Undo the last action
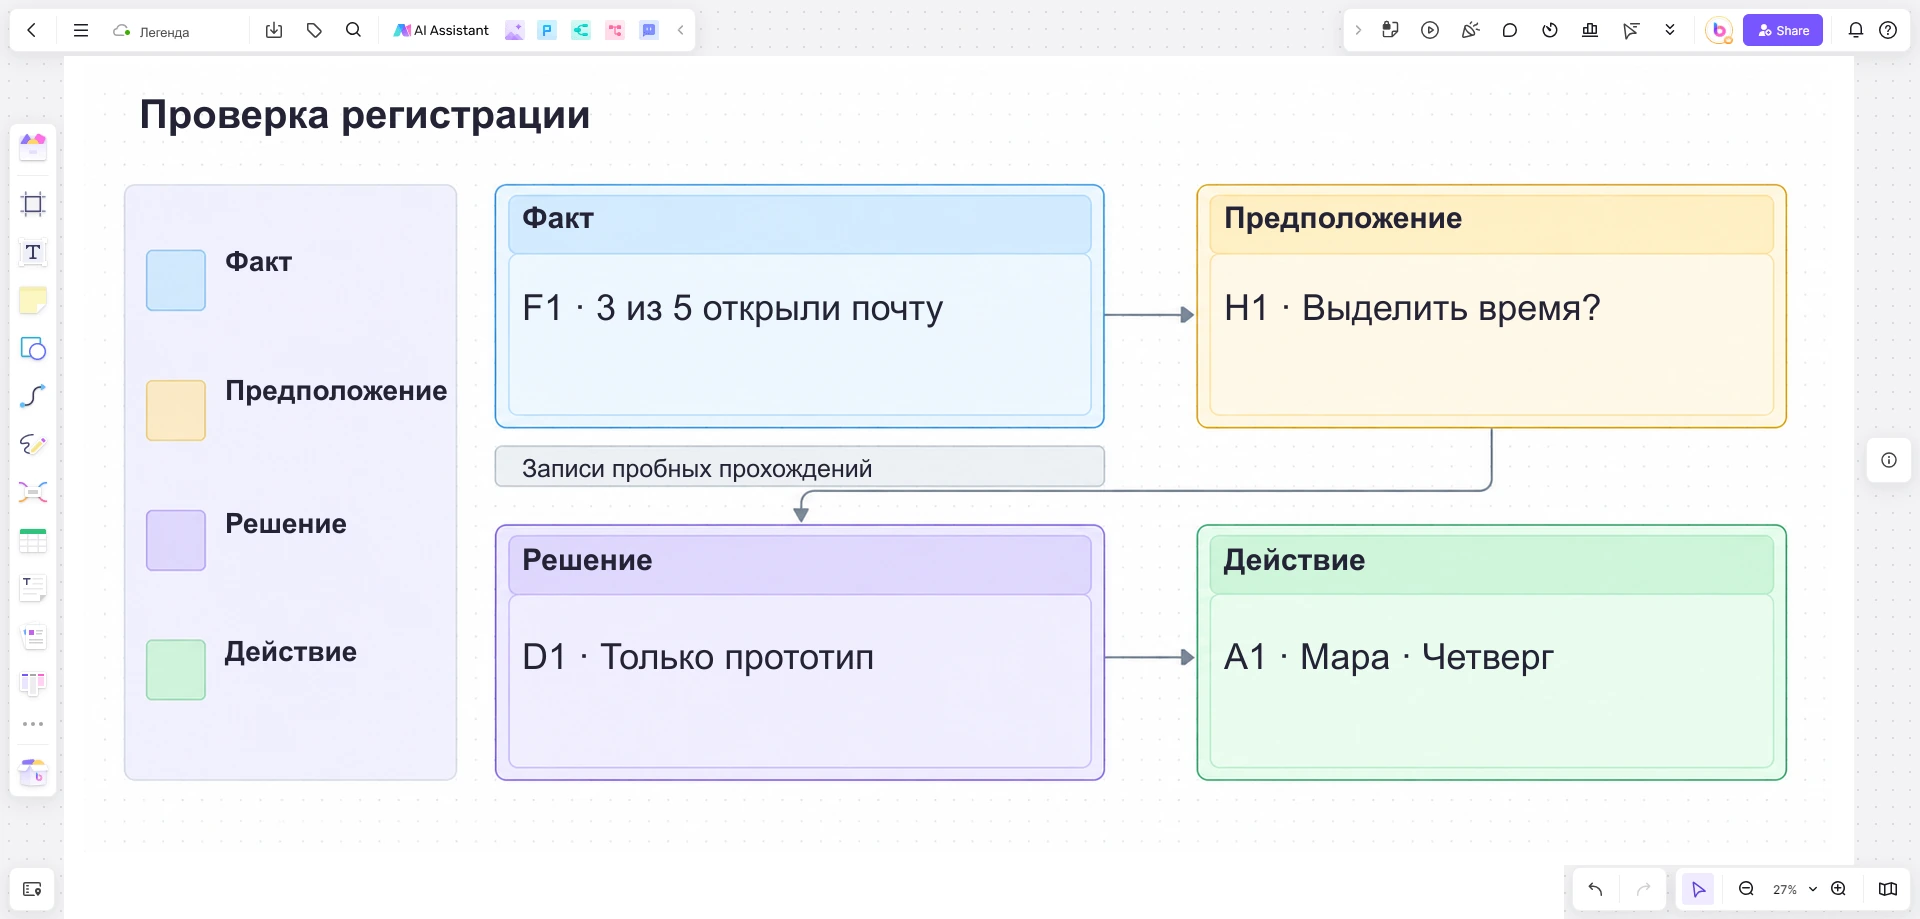1920x919 pixels. coord(1595,889)
